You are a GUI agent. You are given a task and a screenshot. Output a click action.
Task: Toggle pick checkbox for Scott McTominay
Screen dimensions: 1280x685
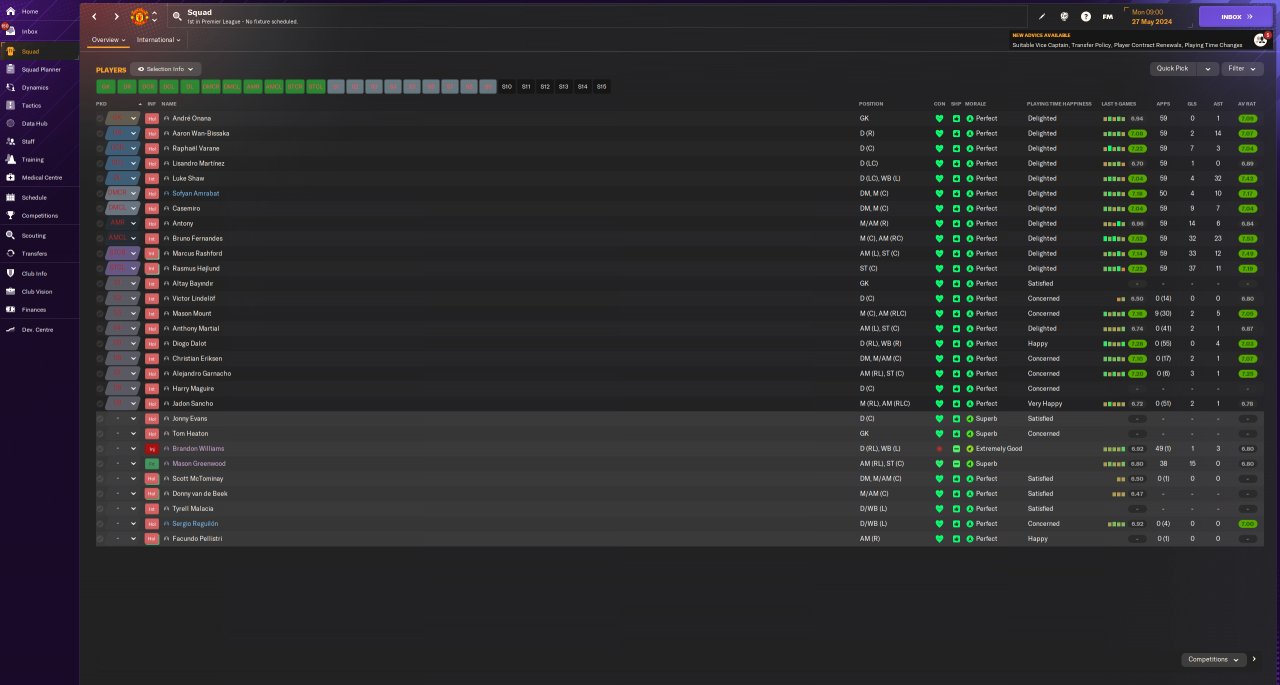tap(100, 478)
